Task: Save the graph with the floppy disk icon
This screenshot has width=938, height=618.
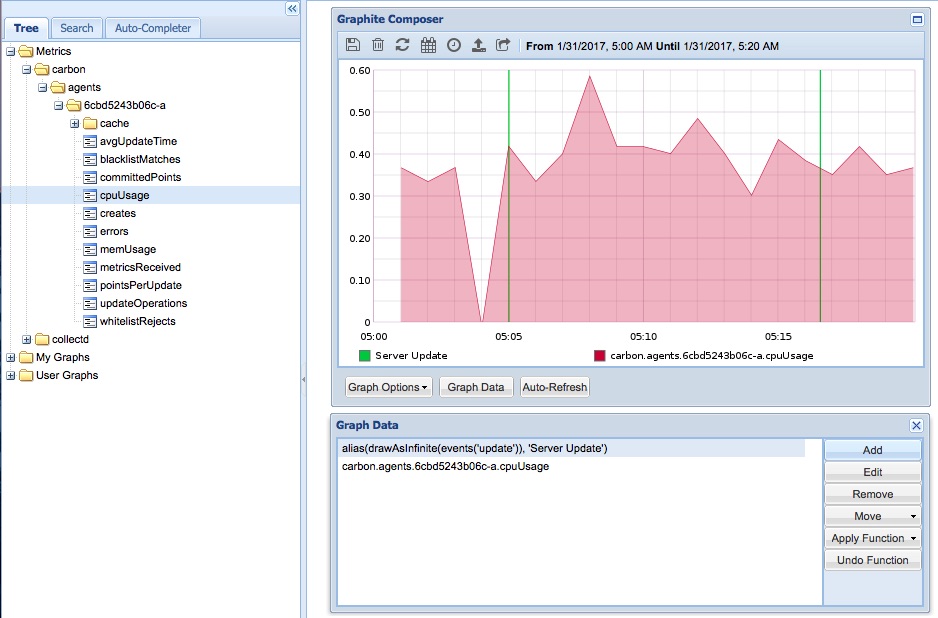Action: 353,45
